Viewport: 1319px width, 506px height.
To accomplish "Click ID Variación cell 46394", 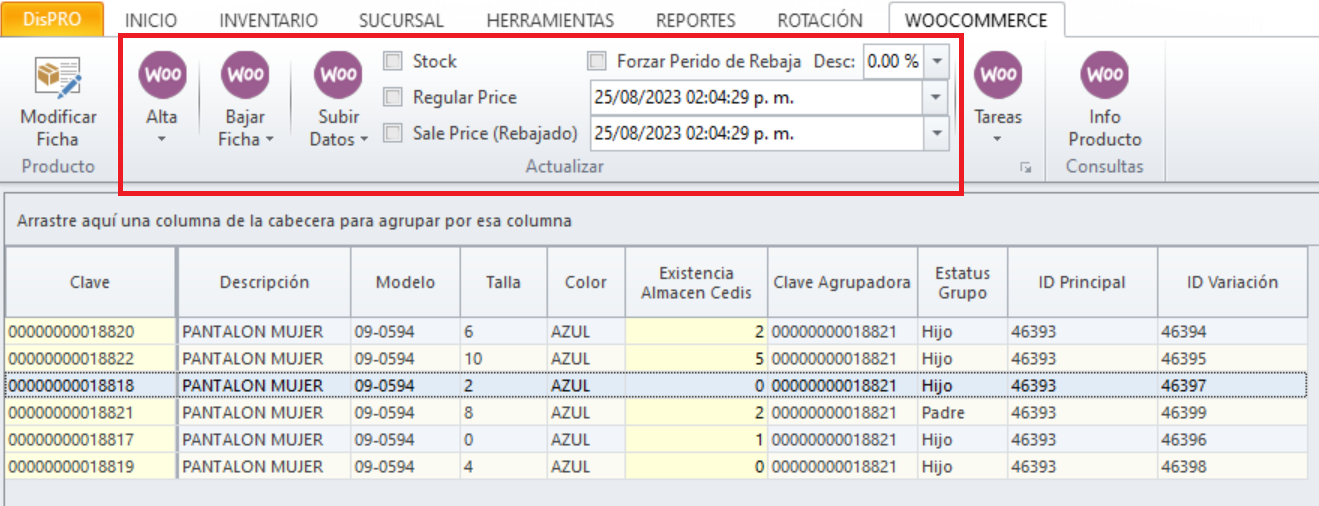I will coord(1232,331).
